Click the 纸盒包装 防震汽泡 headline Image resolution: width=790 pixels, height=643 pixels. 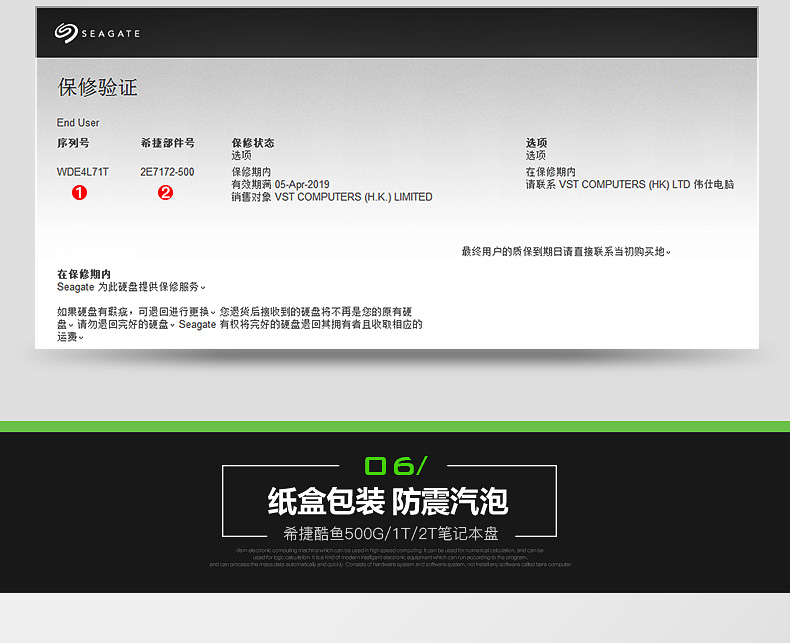click(387, 501)
